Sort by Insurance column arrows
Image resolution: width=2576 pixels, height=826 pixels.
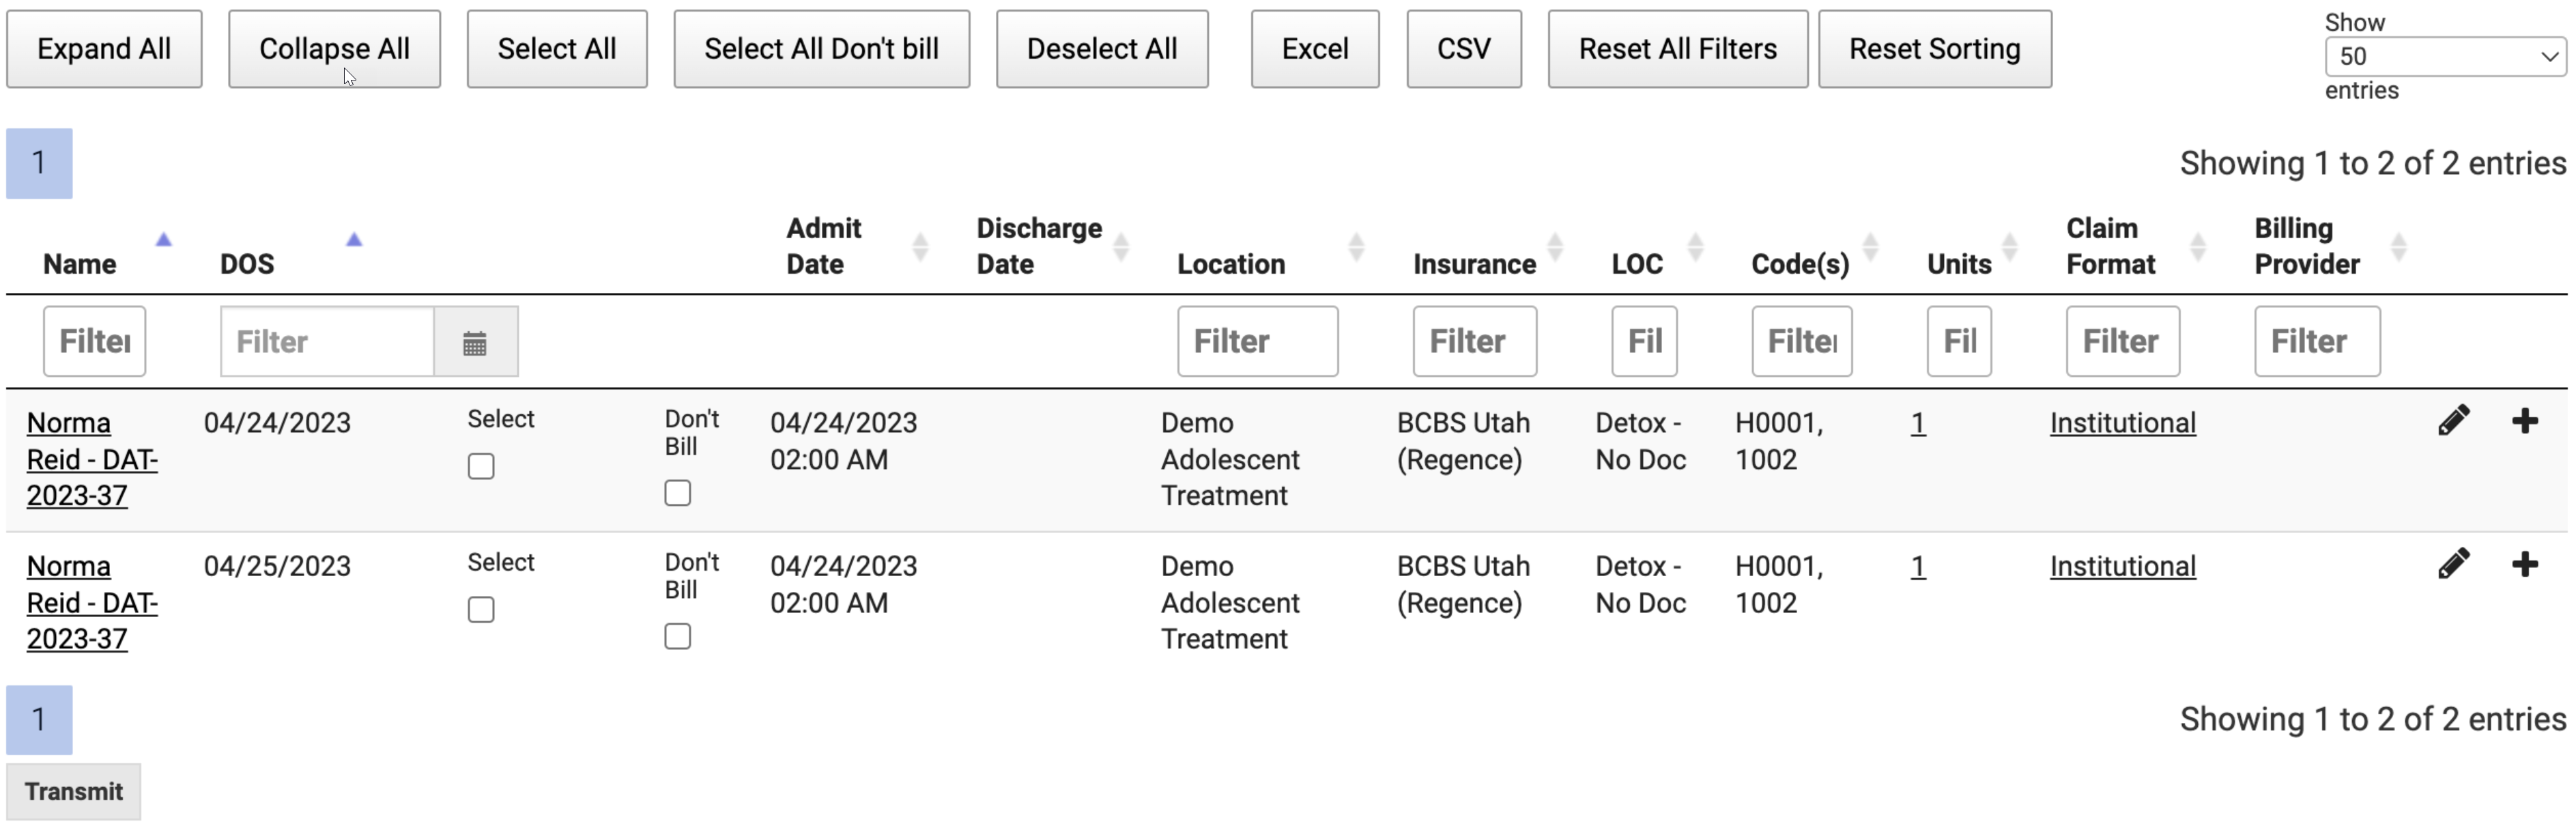(x=1555, y=246)
